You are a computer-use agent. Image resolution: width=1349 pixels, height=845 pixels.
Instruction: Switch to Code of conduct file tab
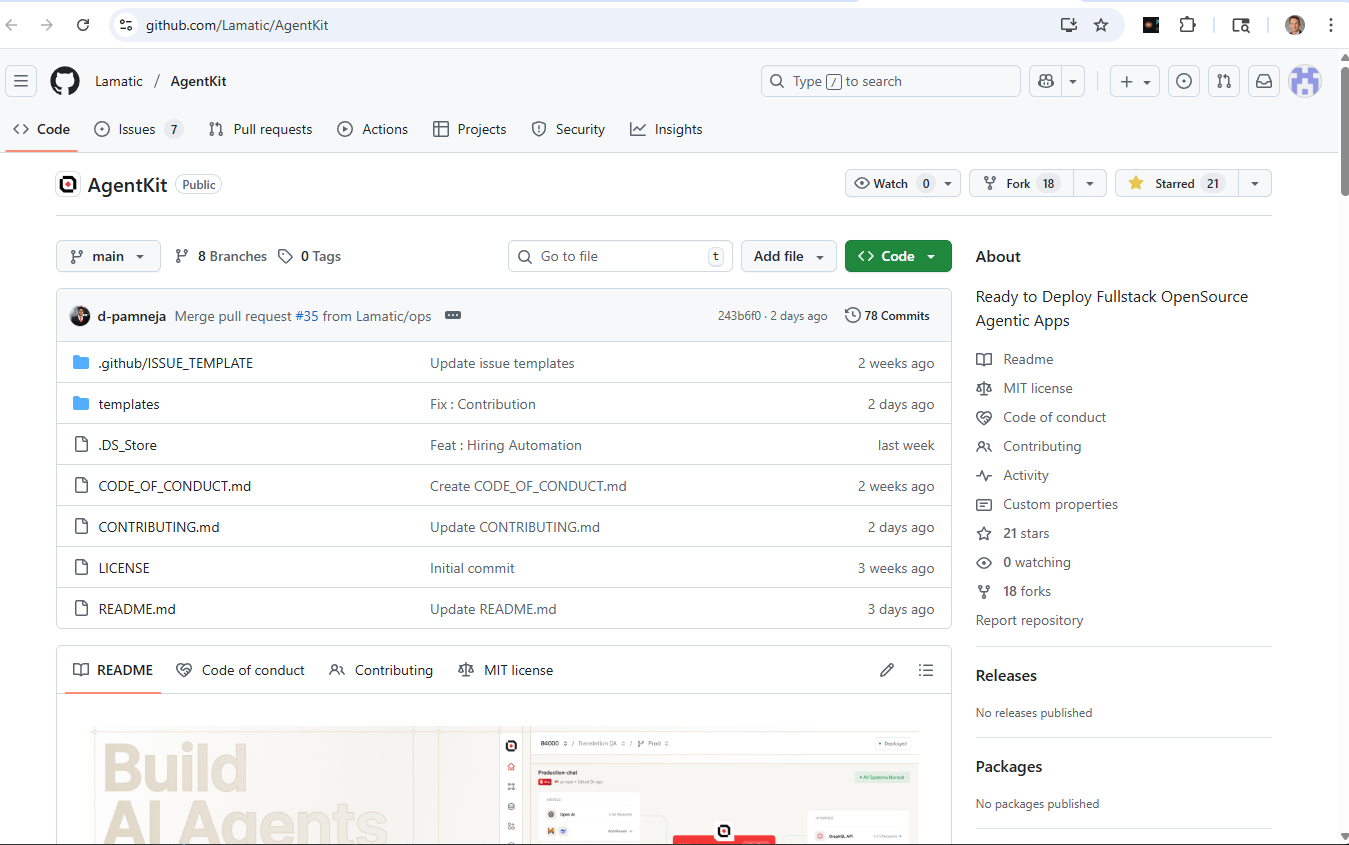[240, 670]
